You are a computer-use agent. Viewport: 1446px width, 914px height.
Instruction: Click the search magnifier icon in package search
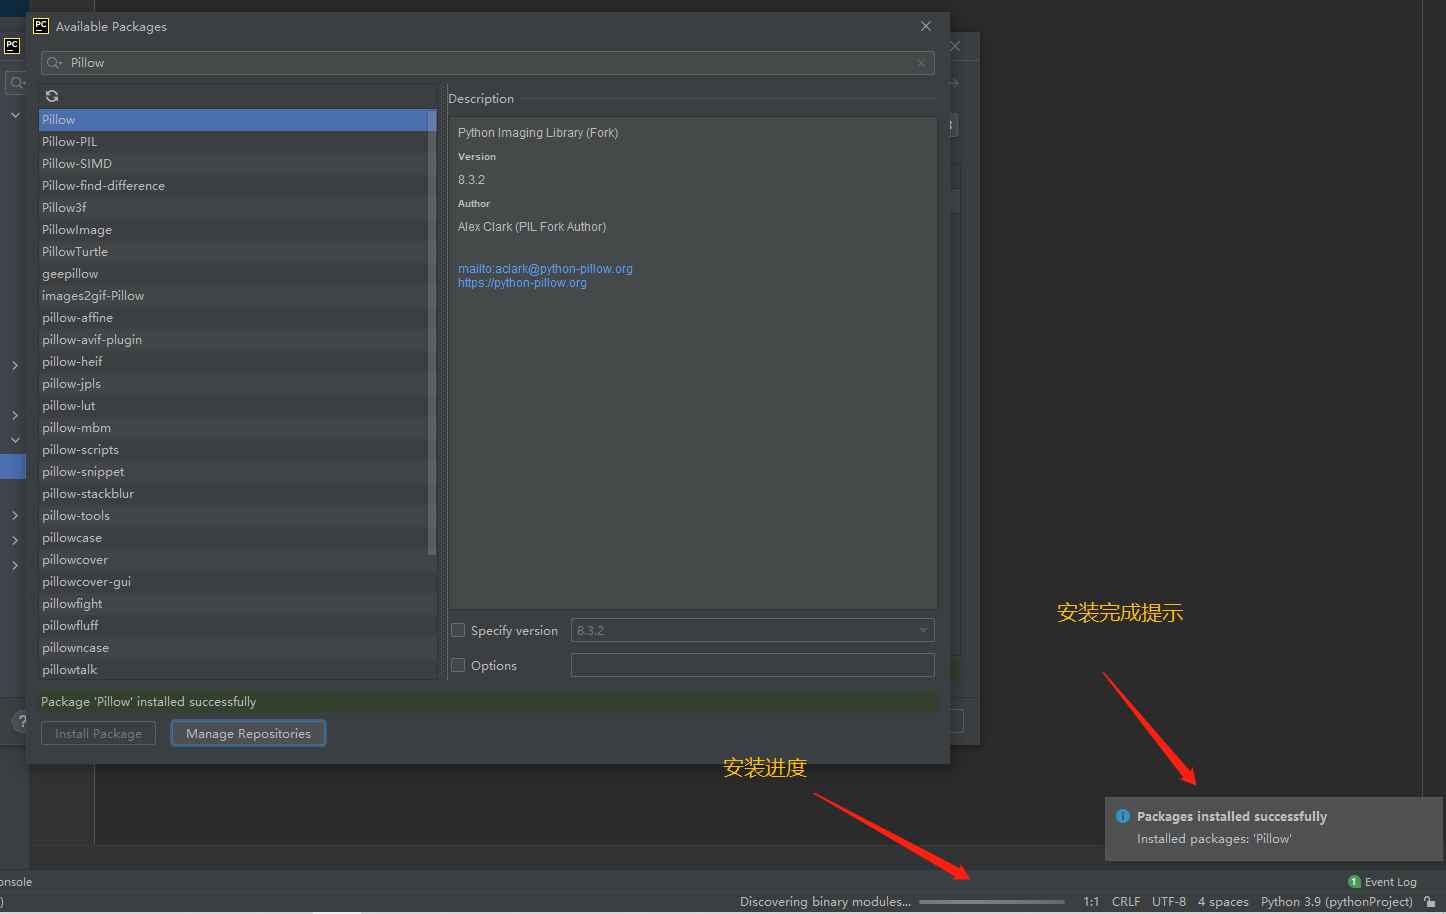[54, 63]
